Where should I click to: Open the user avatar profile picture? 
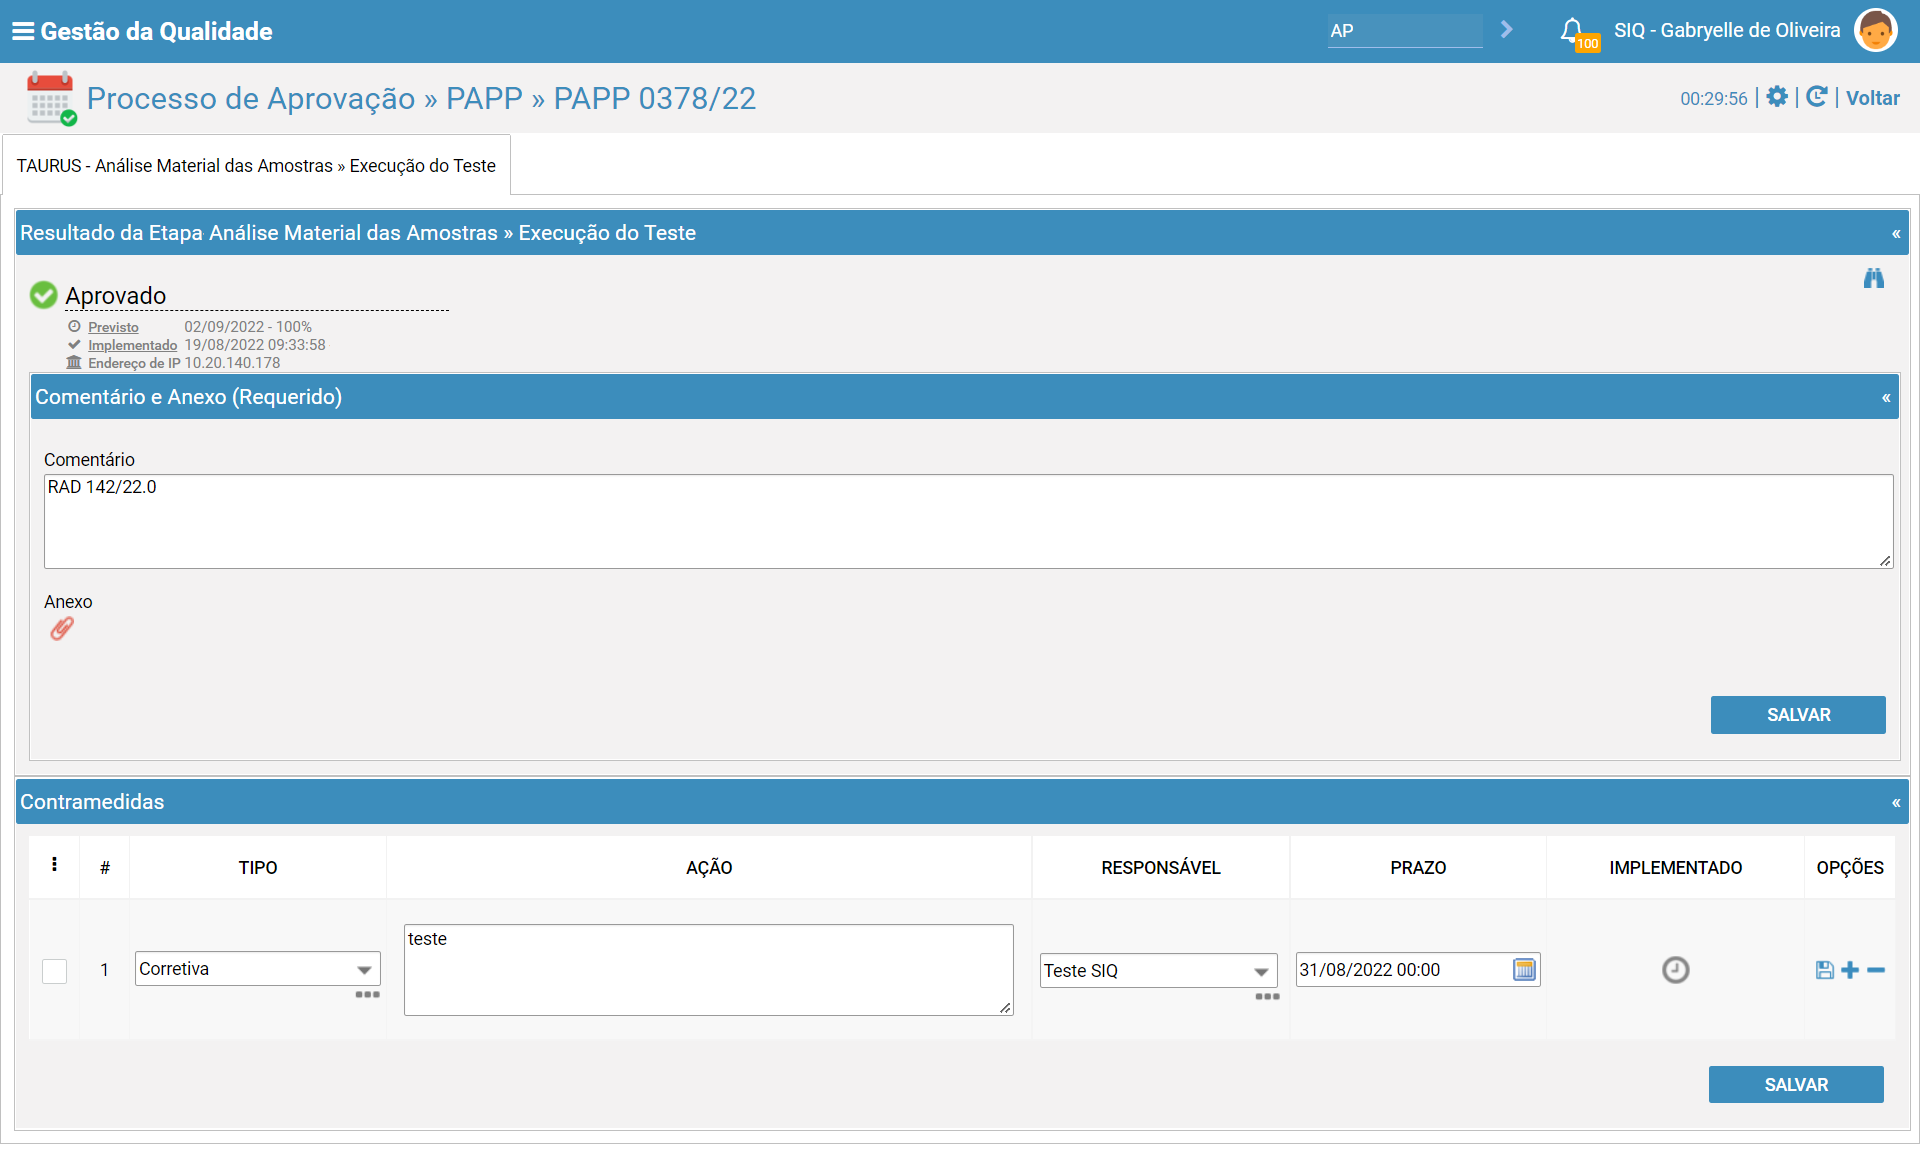[x=1875, y=30]
